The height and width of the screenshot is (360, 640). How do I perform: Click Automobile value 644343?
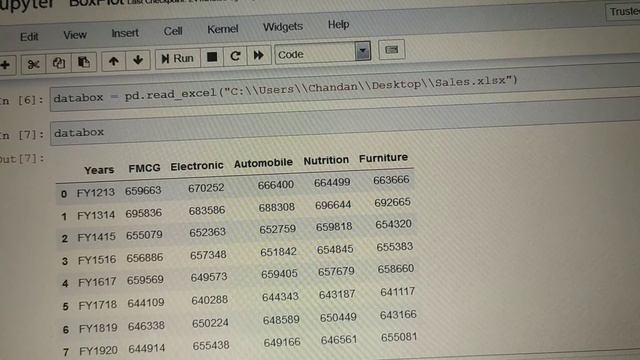280,297
